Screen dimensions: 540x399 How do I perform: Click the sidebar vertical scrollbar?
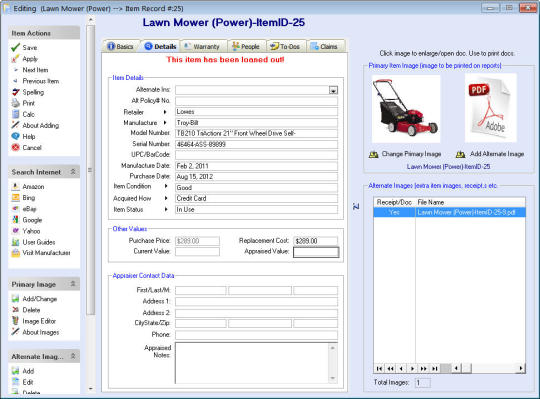[91, 169]
